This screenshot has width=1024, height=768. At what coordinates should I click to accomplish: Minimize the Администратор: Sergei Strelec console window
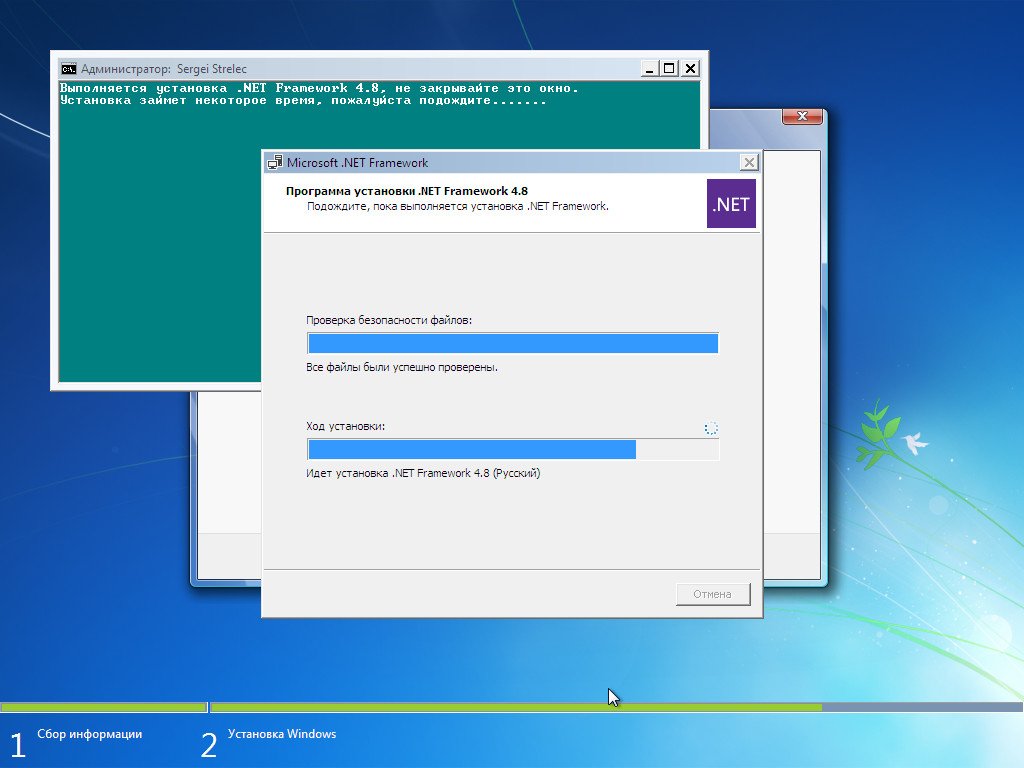(649, 69)
